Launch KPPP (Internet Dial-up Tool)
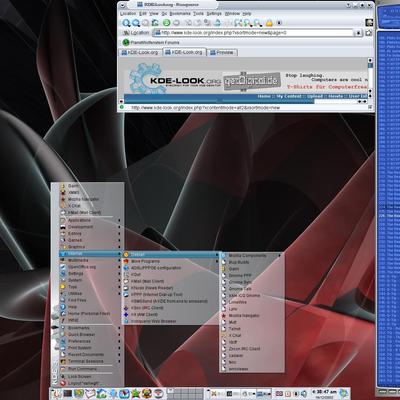The height and width of the screenshot is (400, 400). [x=171, y=295]
